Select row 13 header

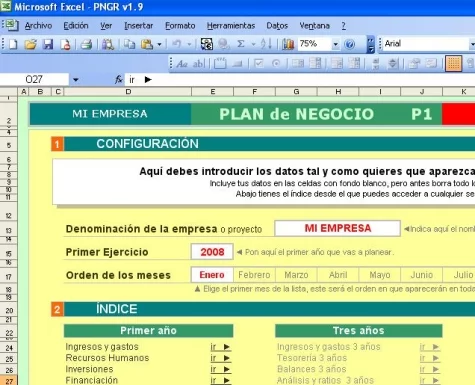coord(9,230)
